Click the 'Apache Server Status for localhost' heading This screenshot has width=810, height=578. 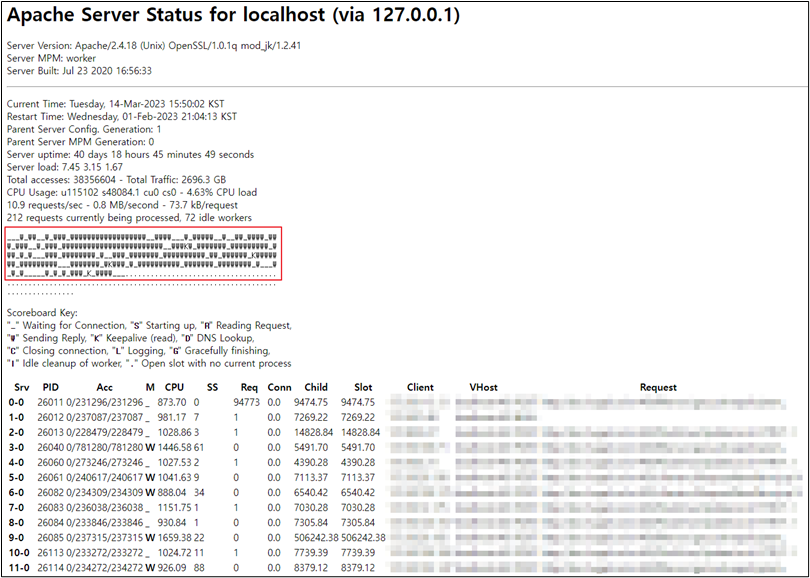233,15
